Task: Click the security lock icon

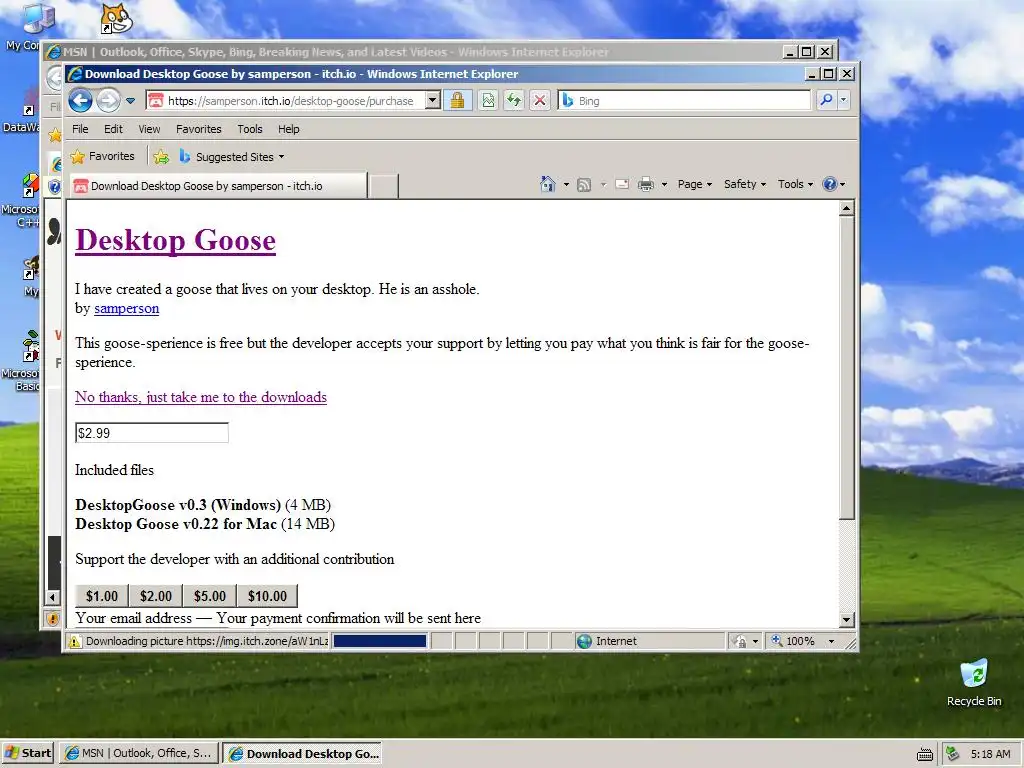Action: pyautogui.click(x=457, y=101)
